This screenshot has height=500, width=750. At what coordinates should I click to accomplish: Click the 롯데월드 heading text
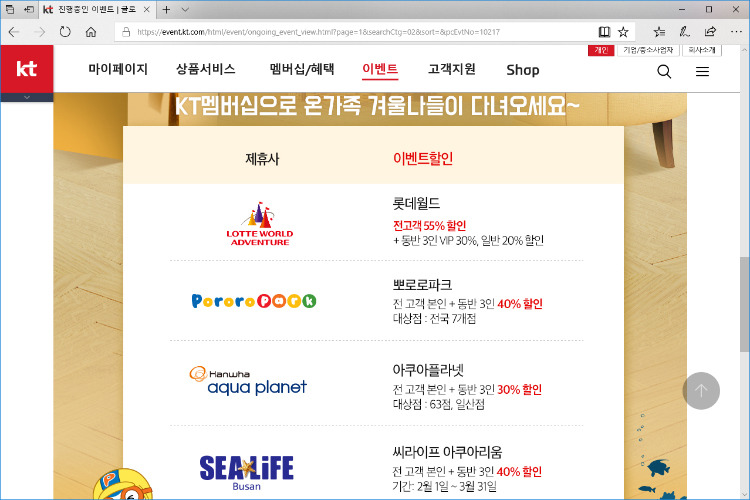416,203
